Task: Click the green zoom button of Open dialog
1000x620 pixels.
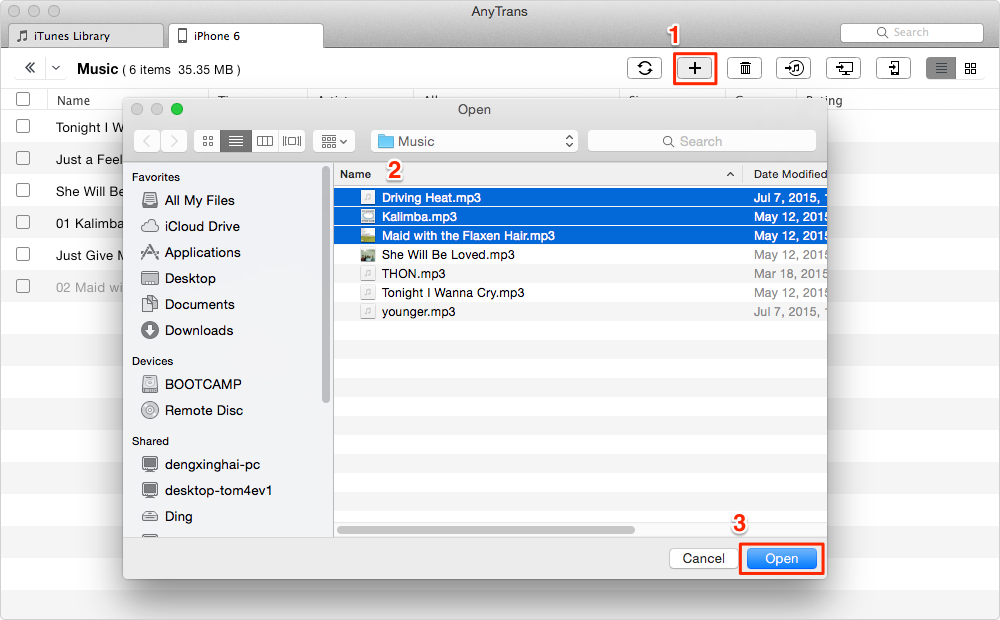Action: 177,109
